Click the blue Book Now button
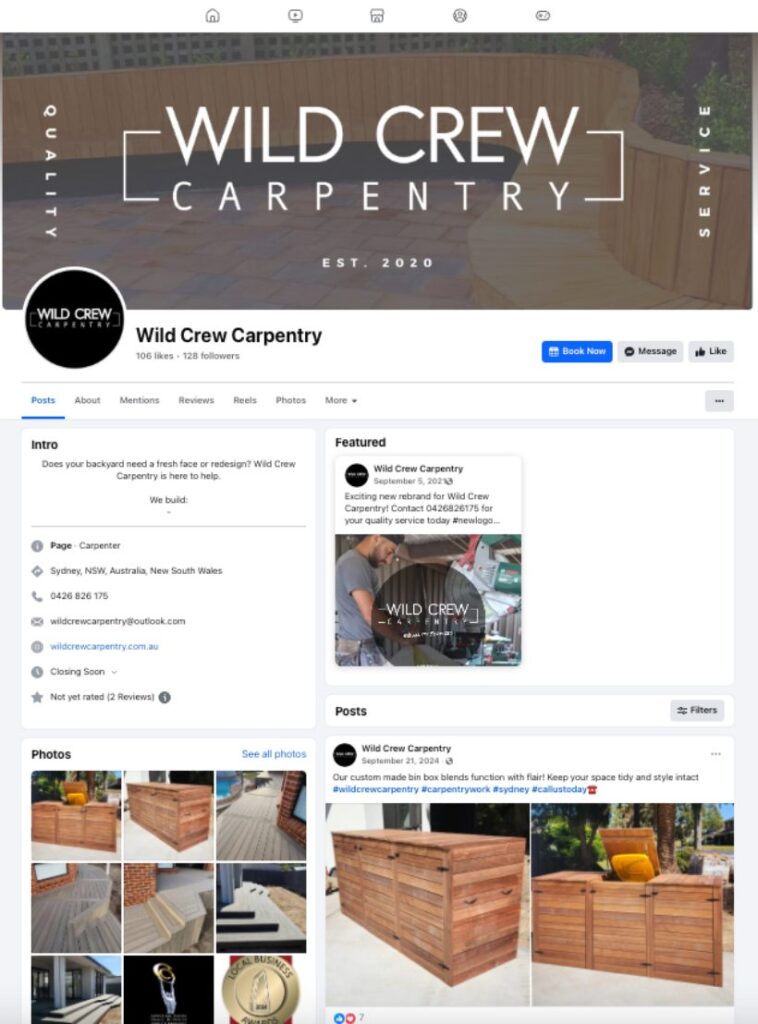758x1024 pixels. point(576,351)
